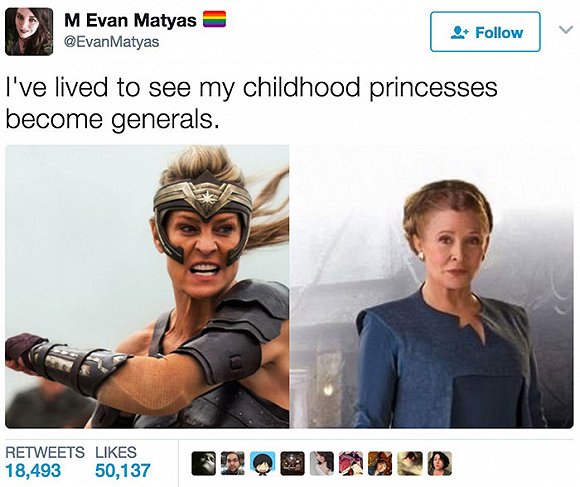This screenshot has width=580, height=487.
Task: Click the fifth liker avatar in row
Action: click(x=322, y=463)
